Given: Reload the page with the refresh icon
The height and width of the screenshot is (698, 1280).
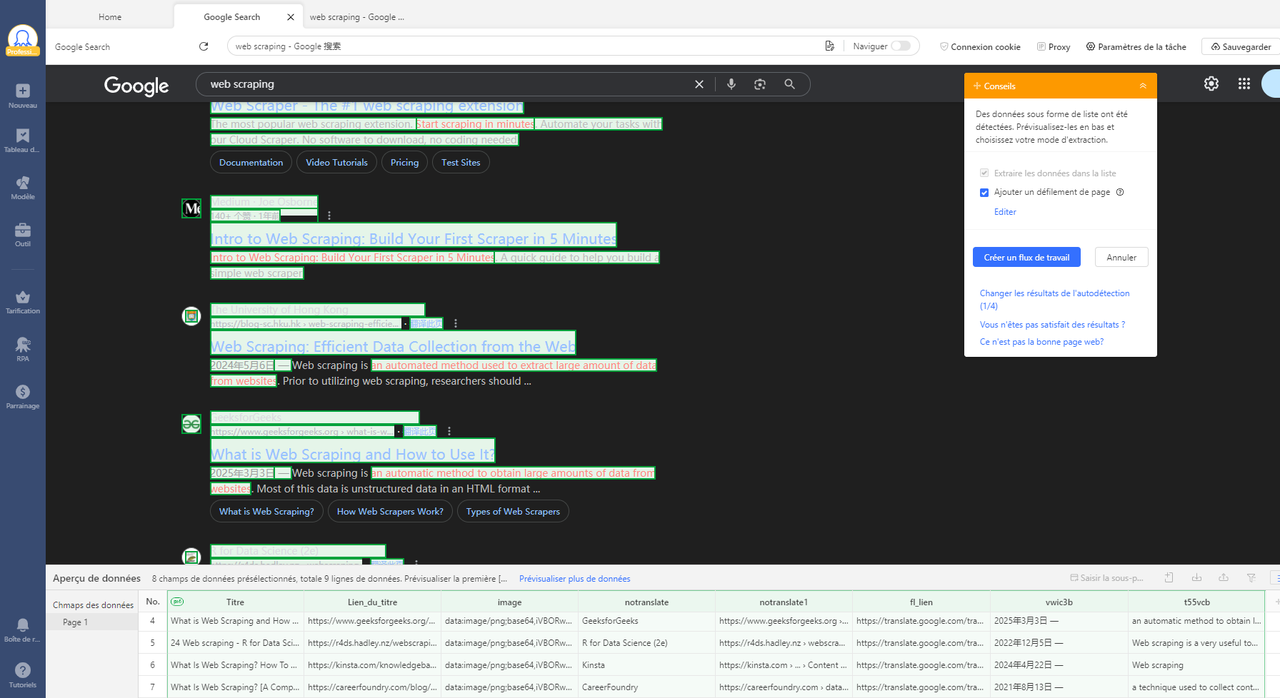Looking at the screenshot, I should click(x=204, y=47).
